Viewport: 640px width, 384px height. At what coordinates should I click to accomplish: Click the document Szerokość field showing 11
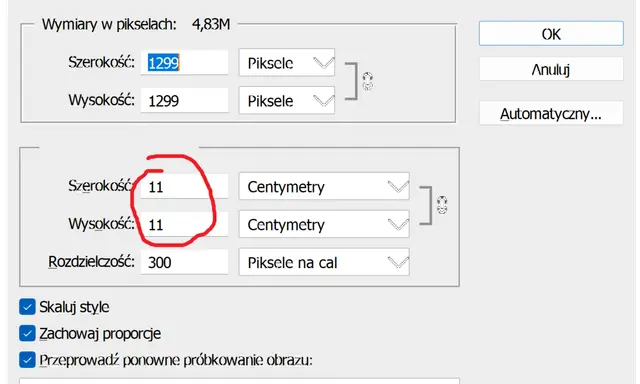184,186
